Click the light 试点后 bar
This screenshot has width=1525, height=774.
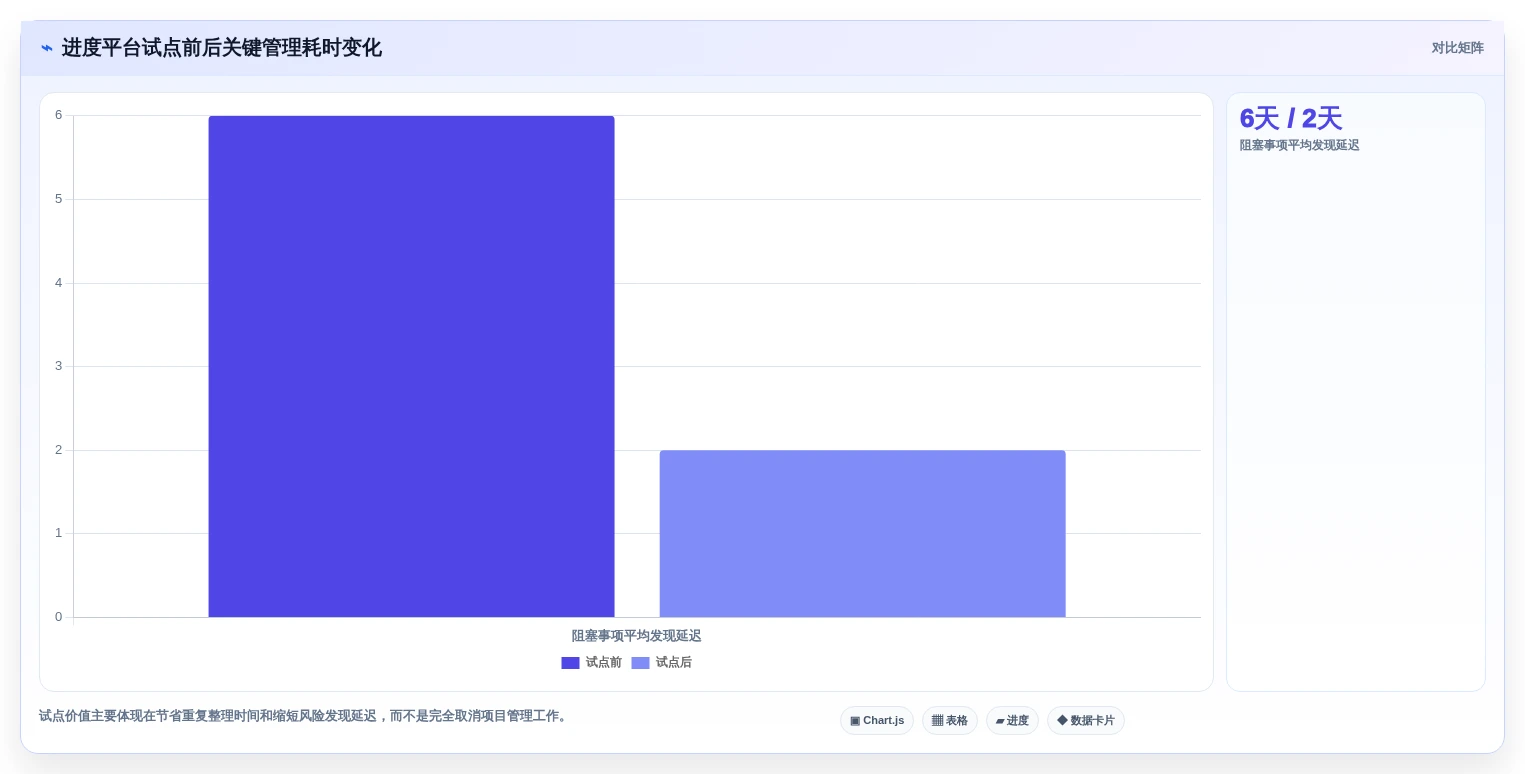coord(862,533)
